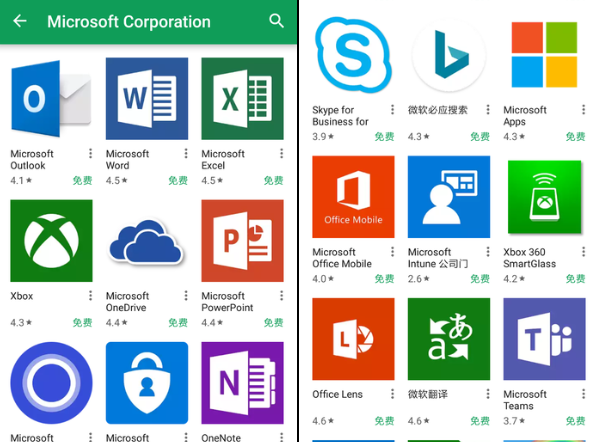This screenshot has height=442, width=596.
Task: Open the Microsoft Teams app icon
Action: click(544, 339)
